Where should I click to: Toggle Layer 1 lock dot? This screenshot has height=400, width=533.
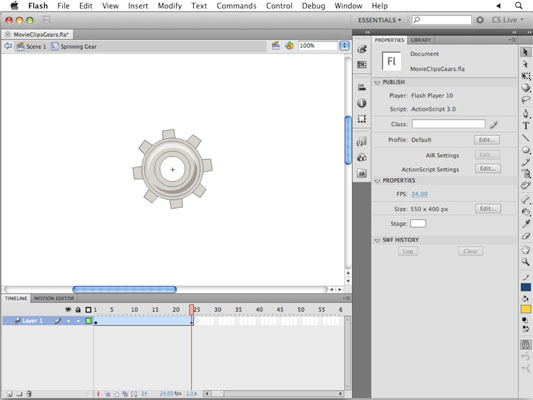tap(78, 321)
